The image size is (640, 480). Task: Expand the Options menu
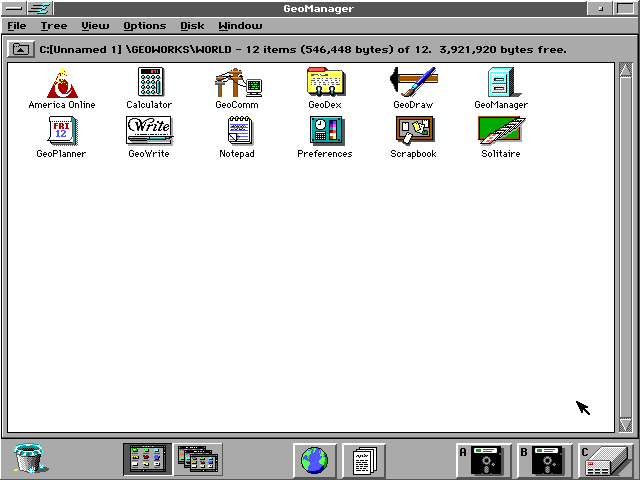(144, 26)
